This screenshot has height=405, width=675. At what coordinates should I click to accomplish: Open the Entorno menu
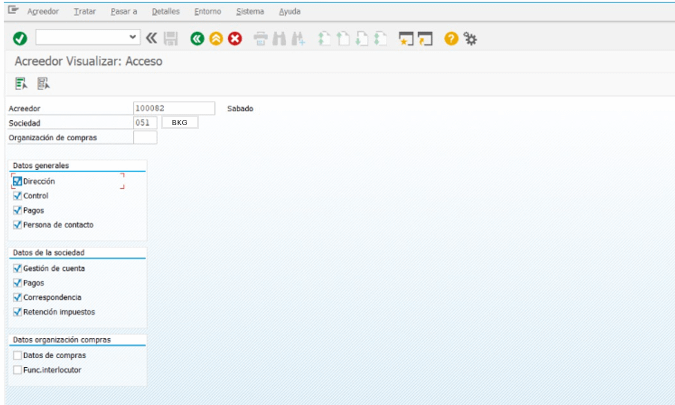click(x=207, y=11)
